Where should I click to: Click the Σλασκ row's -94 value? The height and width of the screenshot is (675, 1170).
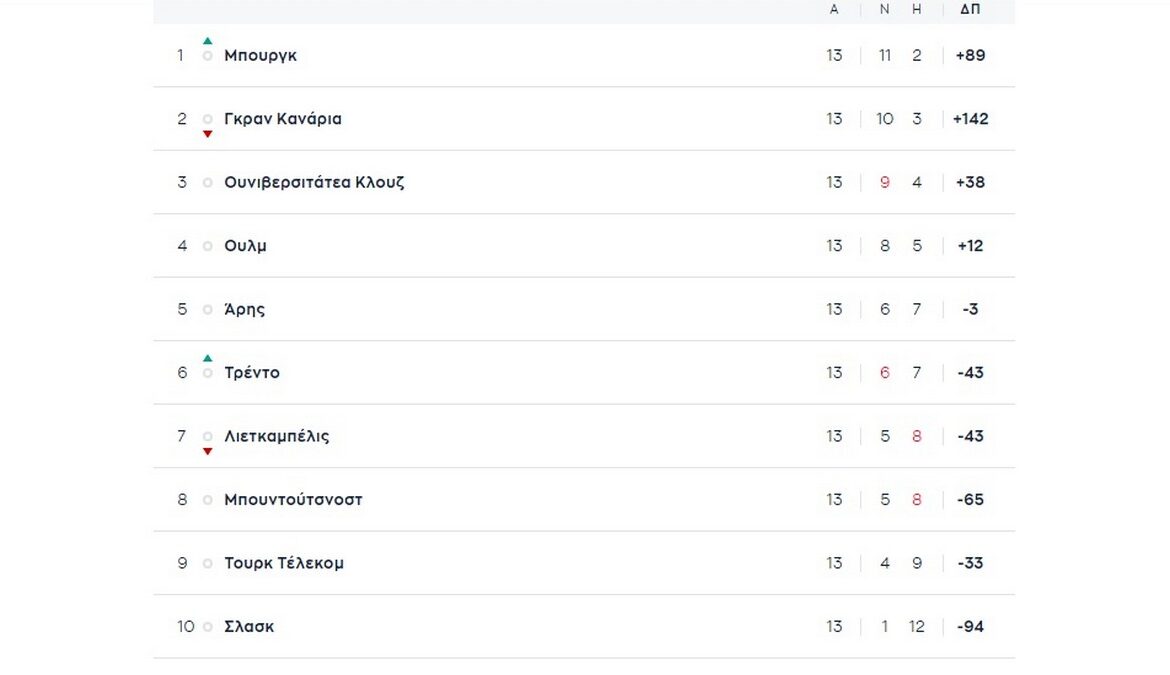pos(970,627)
